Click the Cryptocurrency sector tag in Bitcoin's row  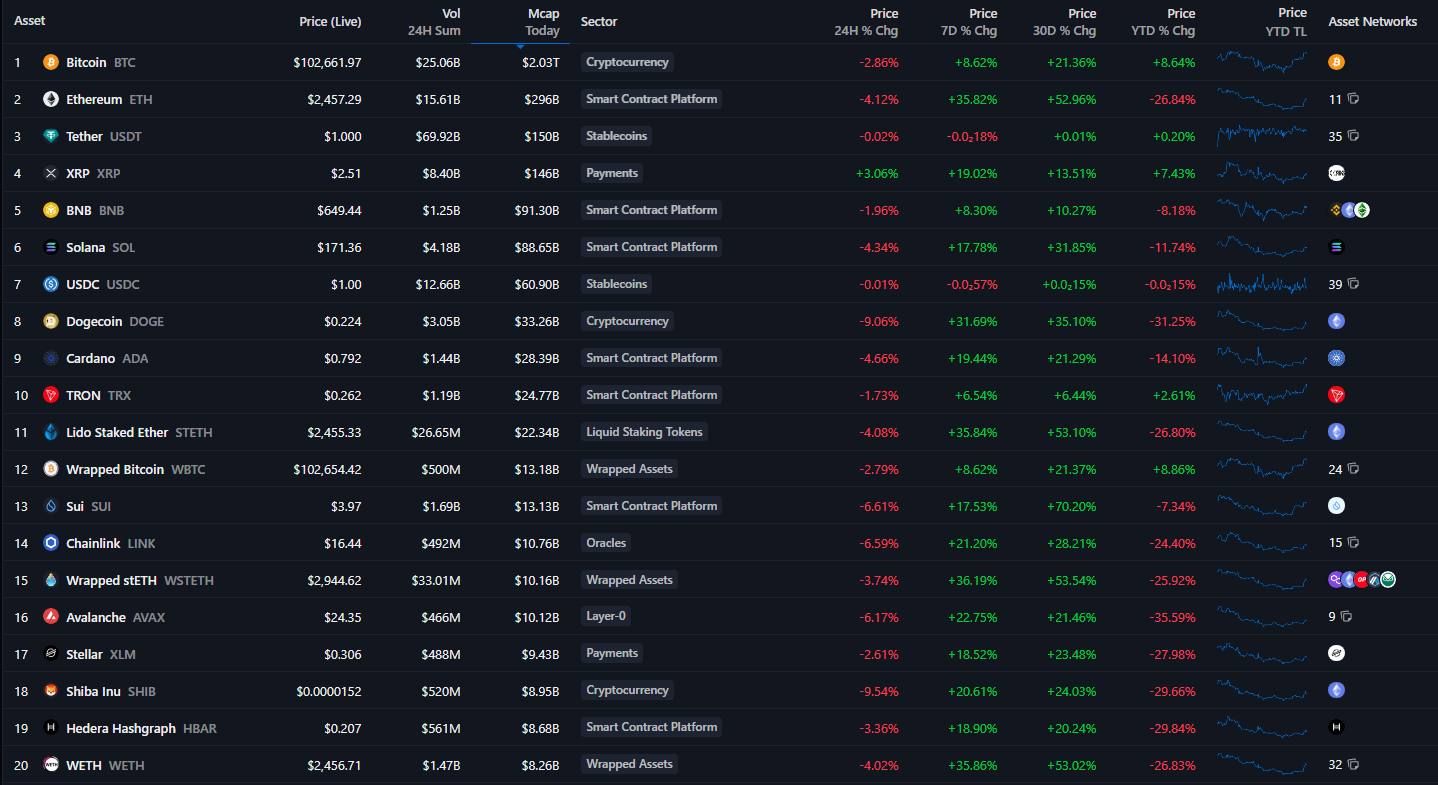[x=627, y=62]
